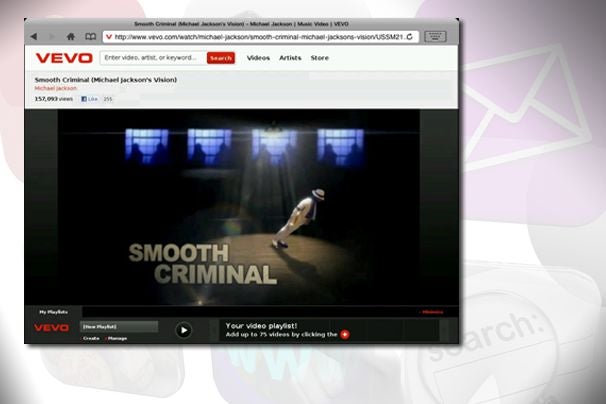Image resolution: width=606 pixels, height=404 pixels.
Task: Click the 157,093 views count
Action: coord(54,99)
